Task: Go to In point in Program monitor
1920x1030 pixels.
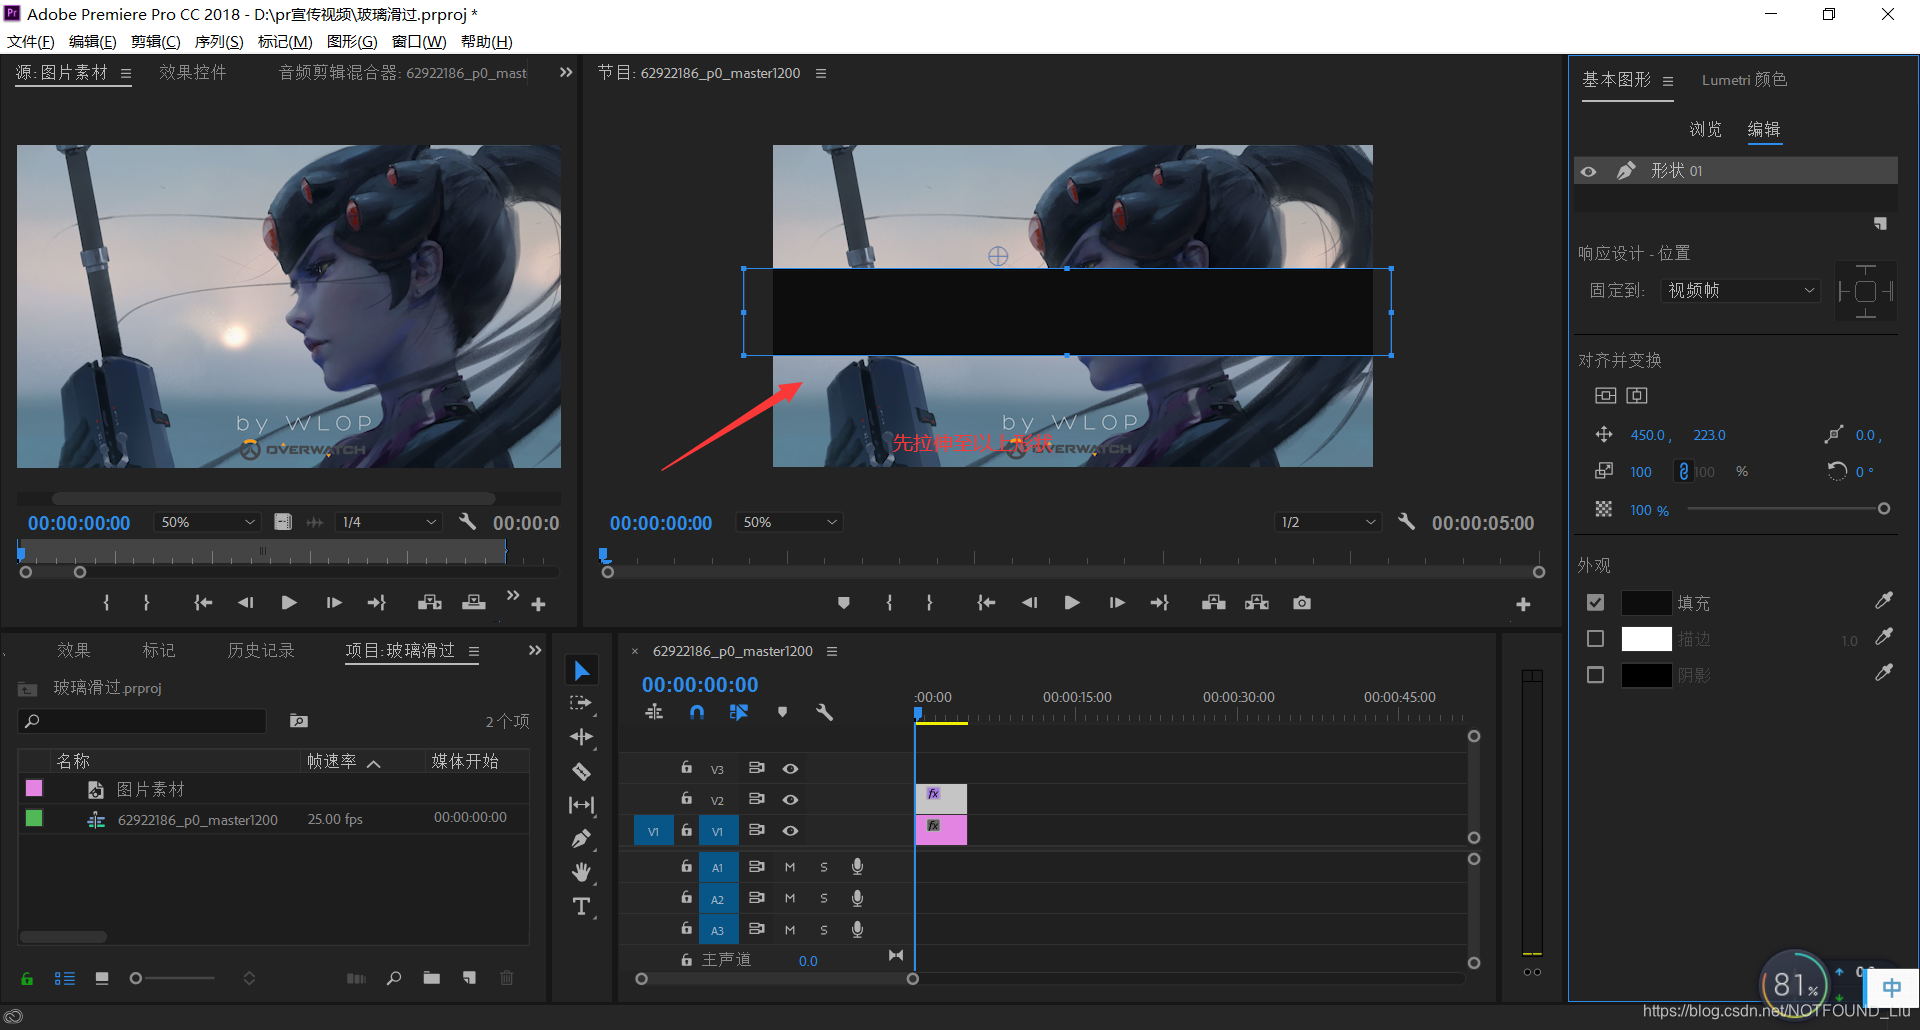Action: point(986,603)
